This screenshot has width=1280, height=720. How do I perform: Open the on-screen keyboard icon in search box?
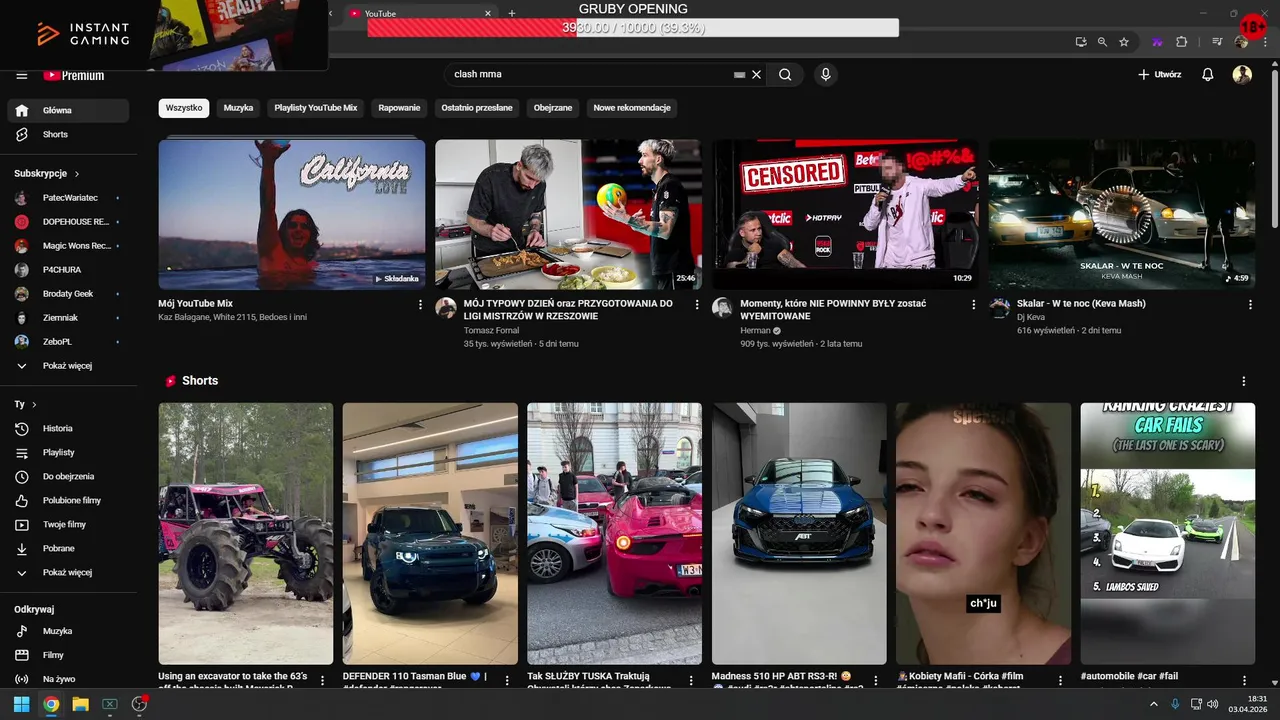pos(740,75)
